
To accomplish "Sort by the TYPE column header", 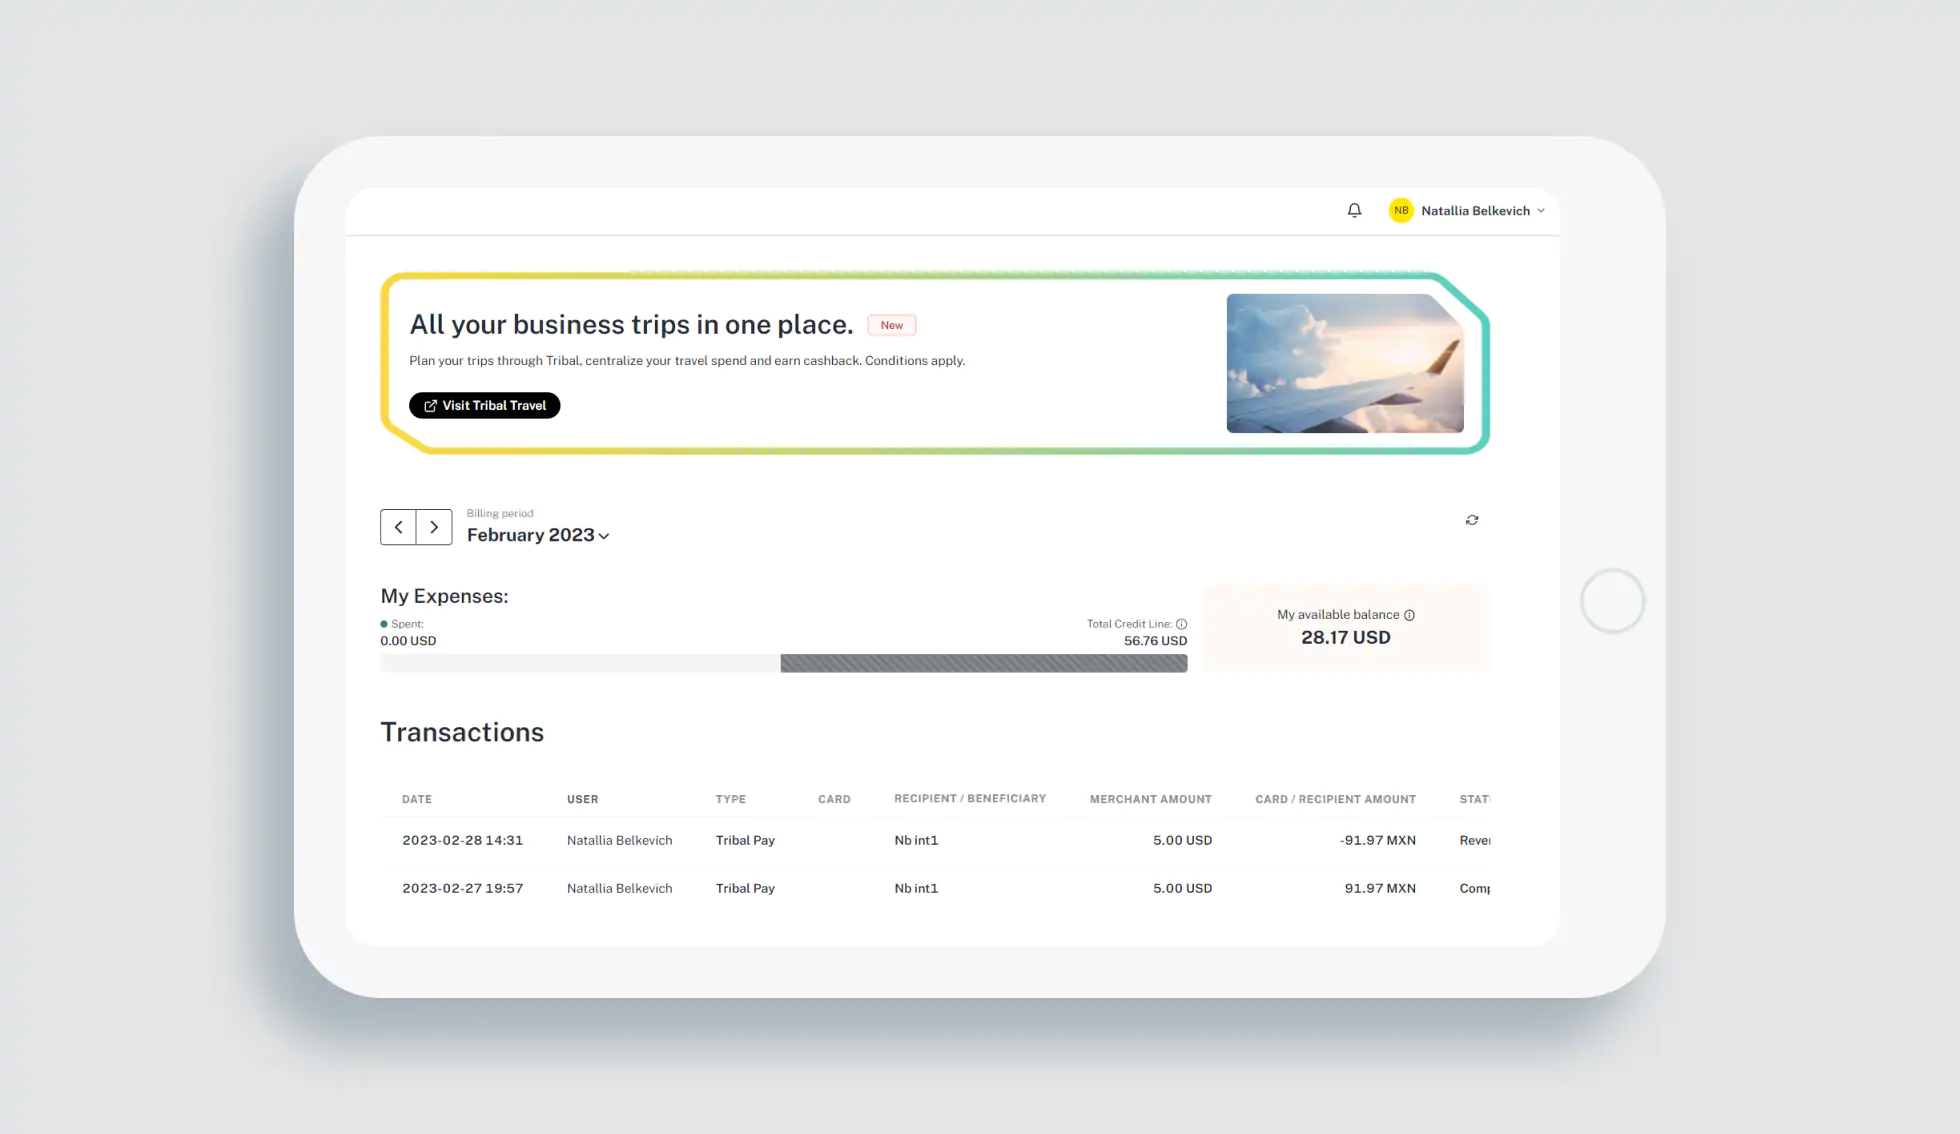I will [731, 799].
